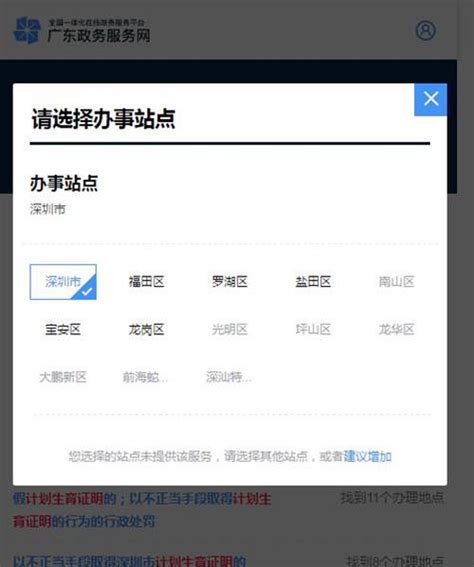Select 罗湖区 station

click(x=230, y=282)
